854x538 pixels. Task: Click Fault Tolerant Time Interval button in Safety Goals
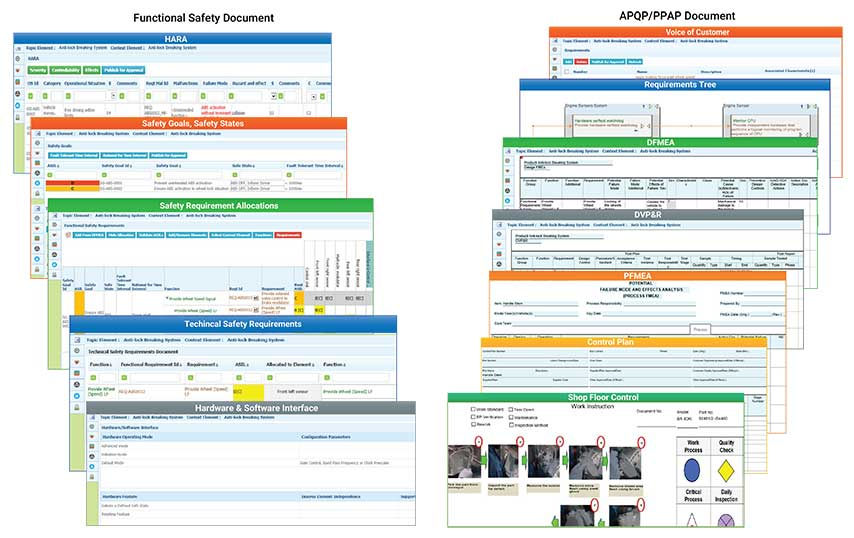pos(74,155)
